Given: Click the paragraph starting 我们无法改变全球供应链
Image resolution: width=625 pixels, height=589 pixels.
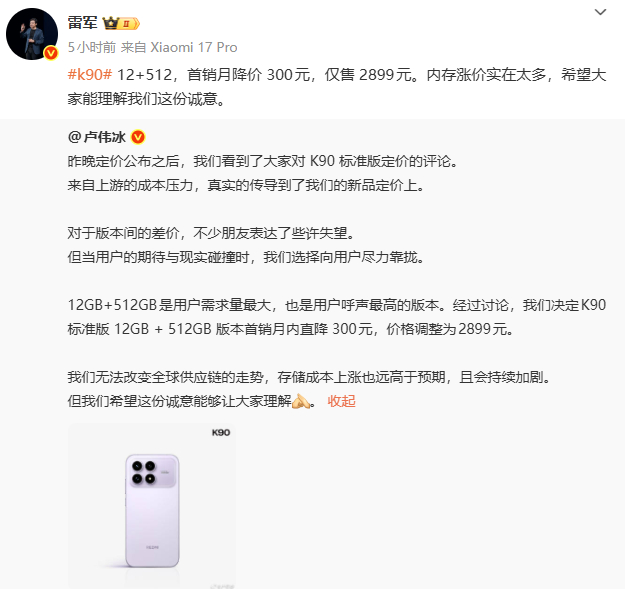Looking at the screenshot, I should point(309,389).
